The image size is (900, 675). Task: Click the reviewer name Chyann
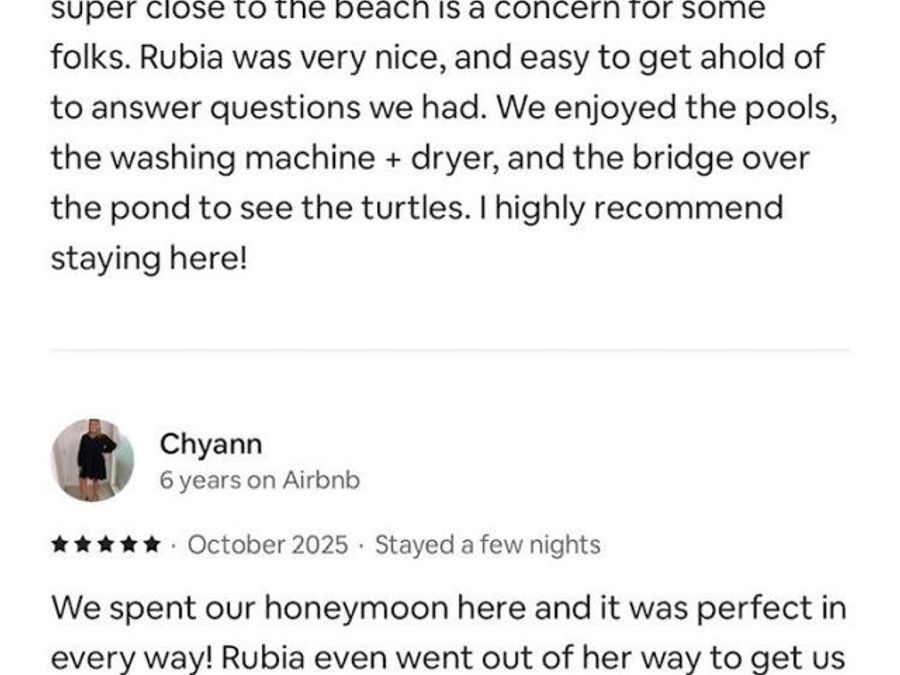point(211,444)
